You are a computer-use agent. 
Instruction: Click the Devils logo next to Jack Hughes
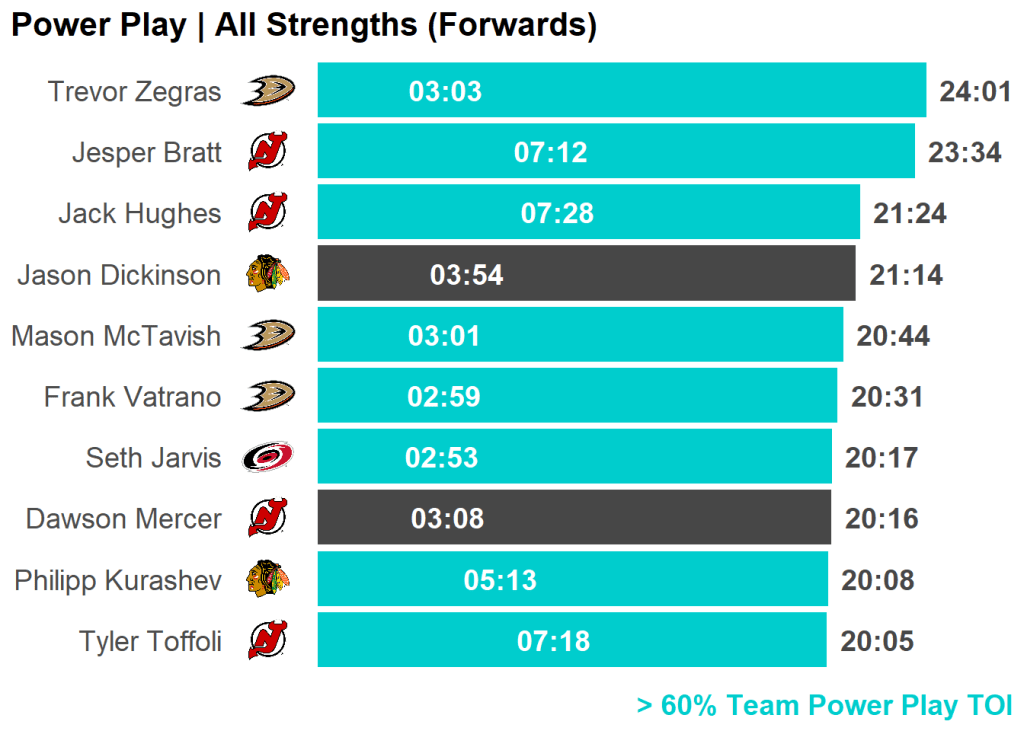pos(268,213)
